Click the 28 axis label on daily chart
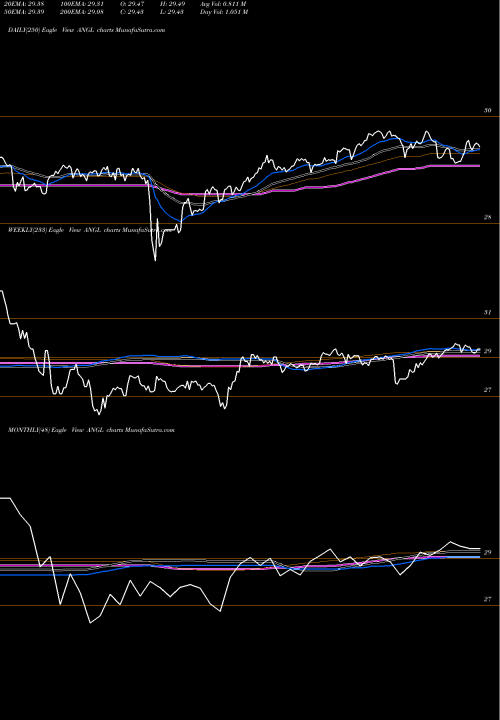The width and height of the screenshot is (500, 720). 488,218
